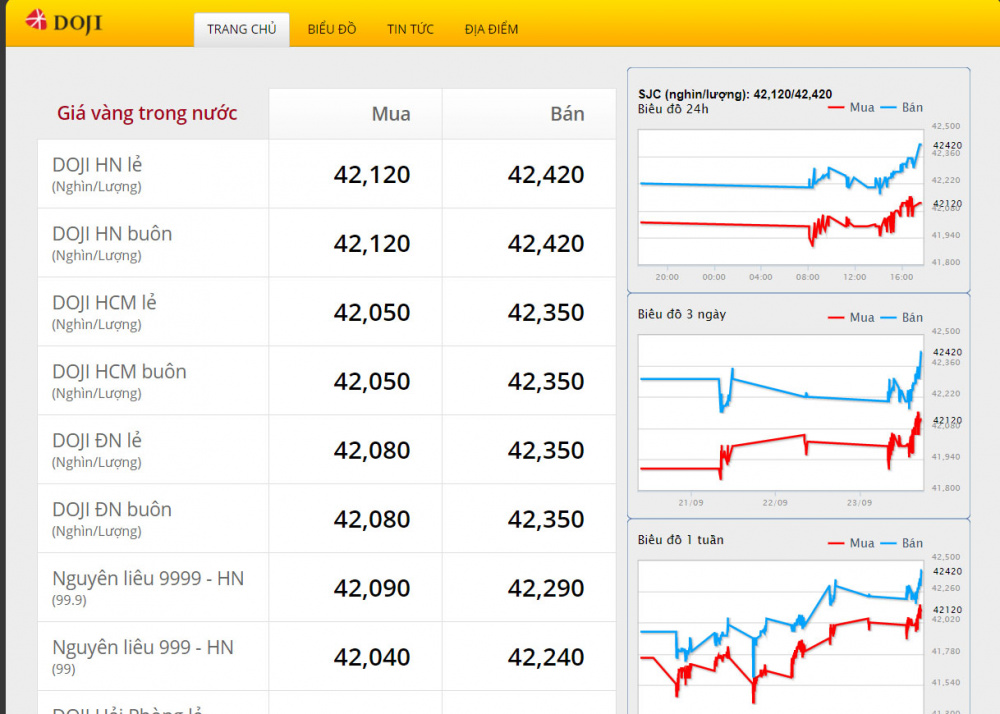Viewport: 1000px width, 714px height.
Task: Click 23/09 tick on 3 ngày chart
Action: [x=859, y=503]
